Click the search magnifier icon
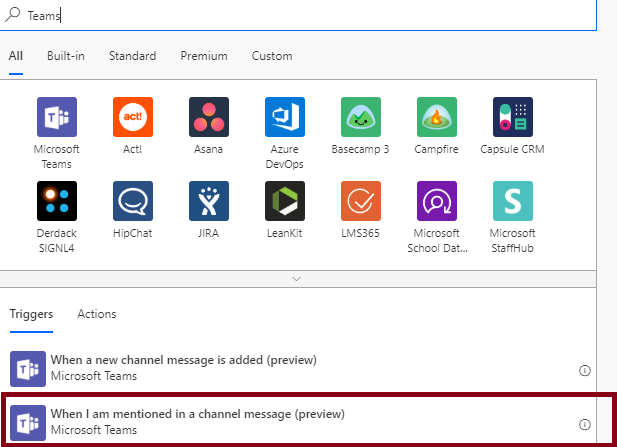The width and height of the screenshot is (617, 447). [x=13, y=15]
